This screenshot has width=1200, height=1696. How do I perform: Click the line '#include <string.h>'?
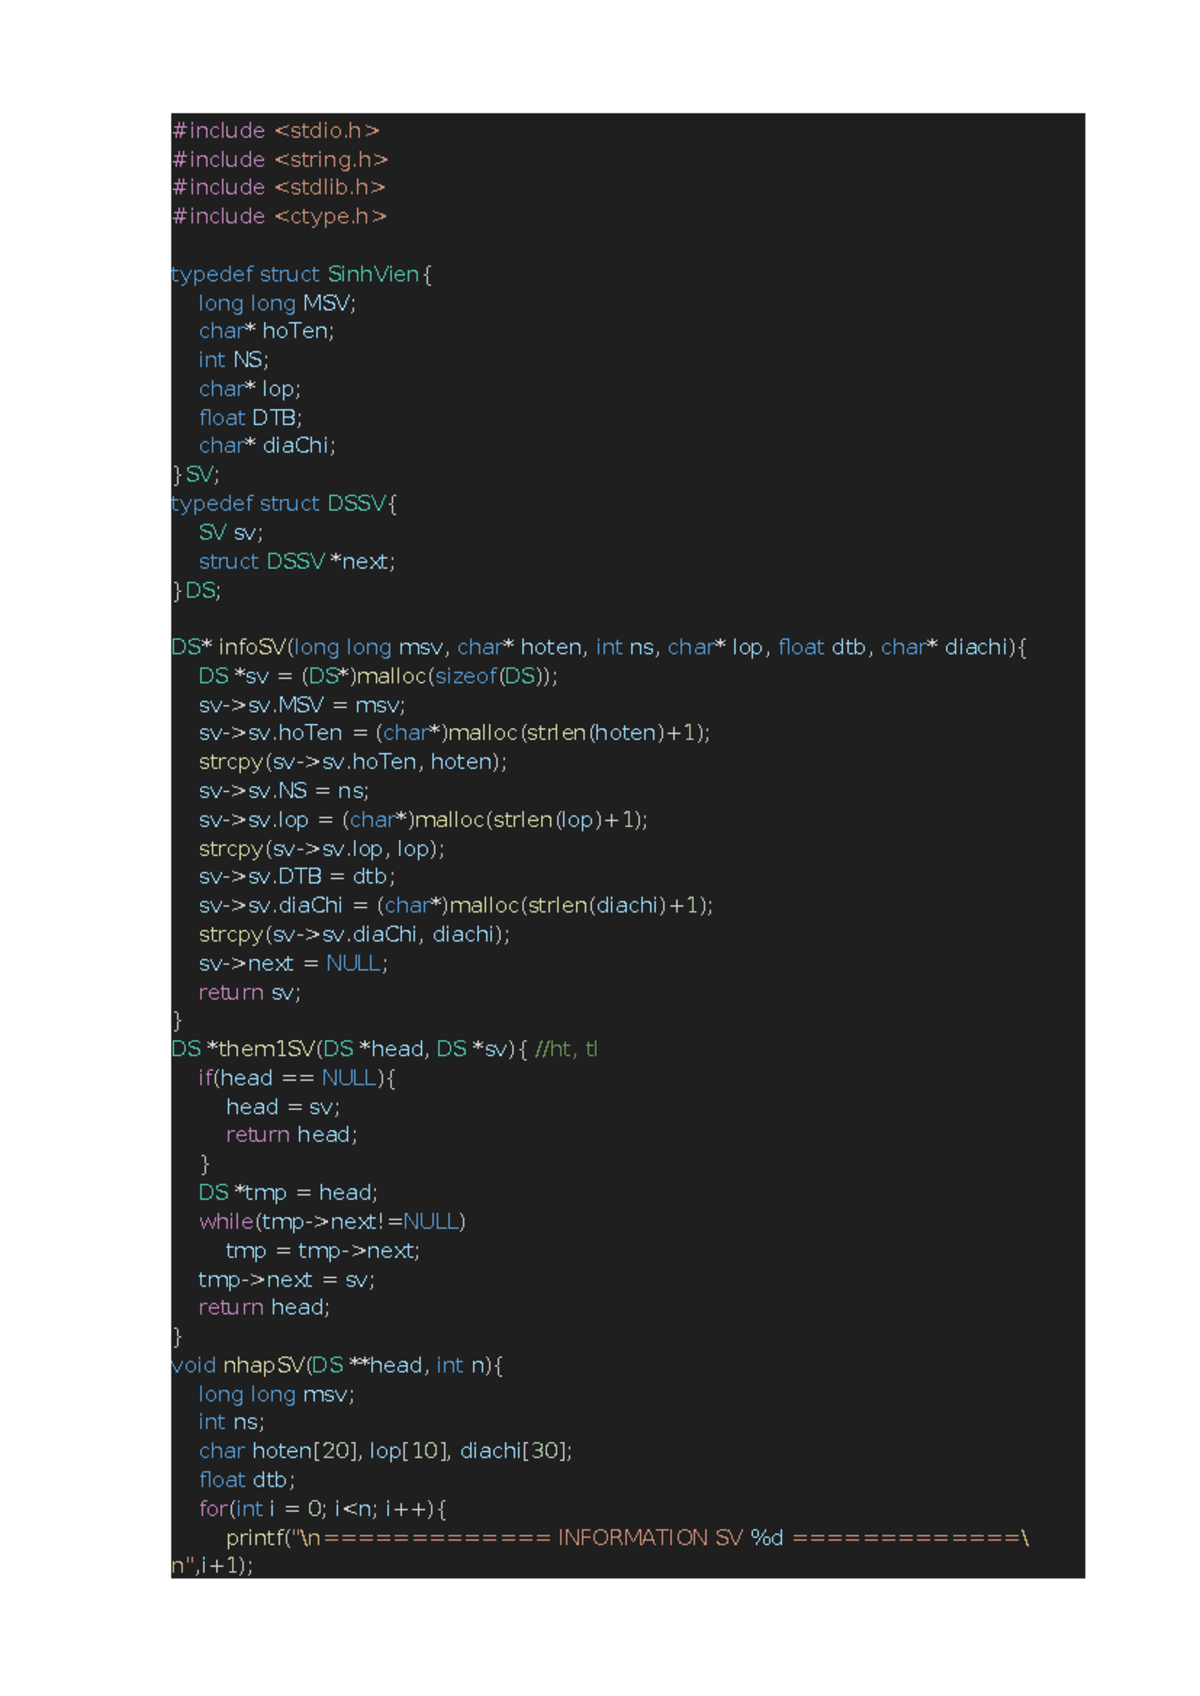coord(279,160)
